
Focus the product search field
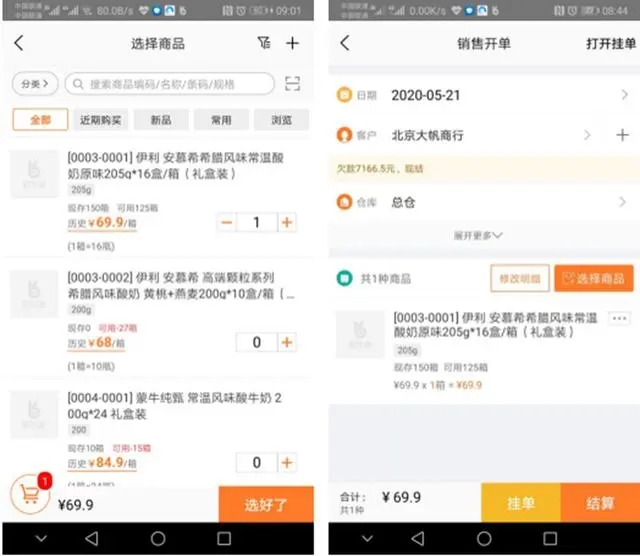(170, 84)
